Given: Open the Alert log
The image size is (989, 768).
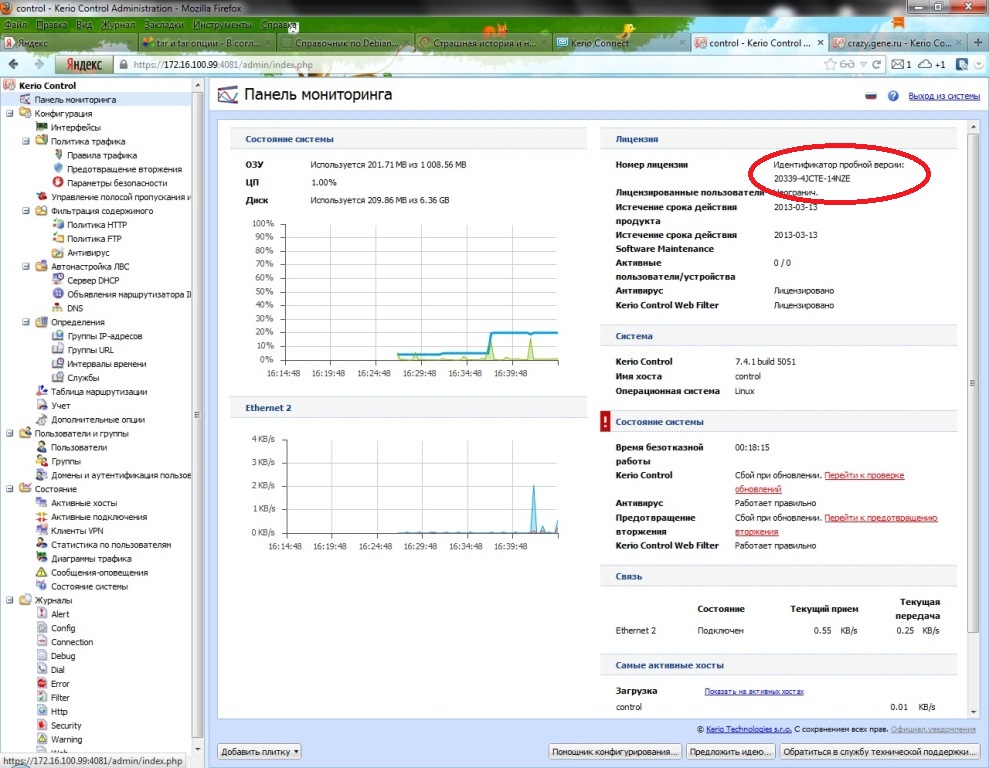Looking at the screenshot, I should (x=60, y=614).
